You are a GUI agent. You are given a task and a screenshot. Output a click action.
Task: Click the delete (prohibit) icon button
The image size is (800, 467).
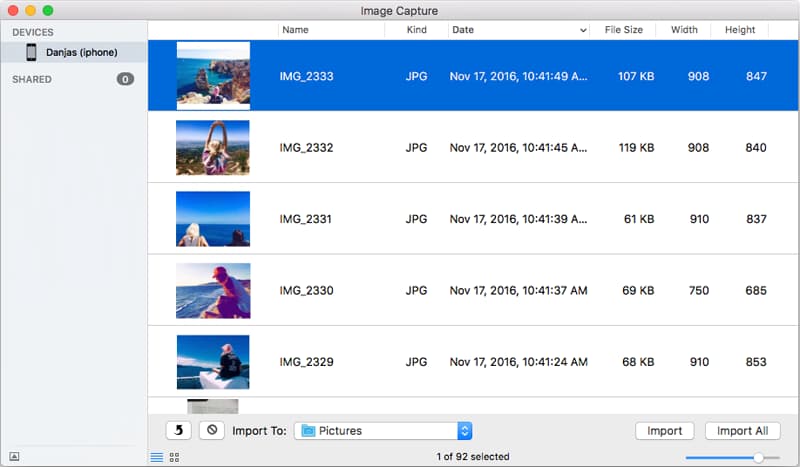click(x=211, y=431)
